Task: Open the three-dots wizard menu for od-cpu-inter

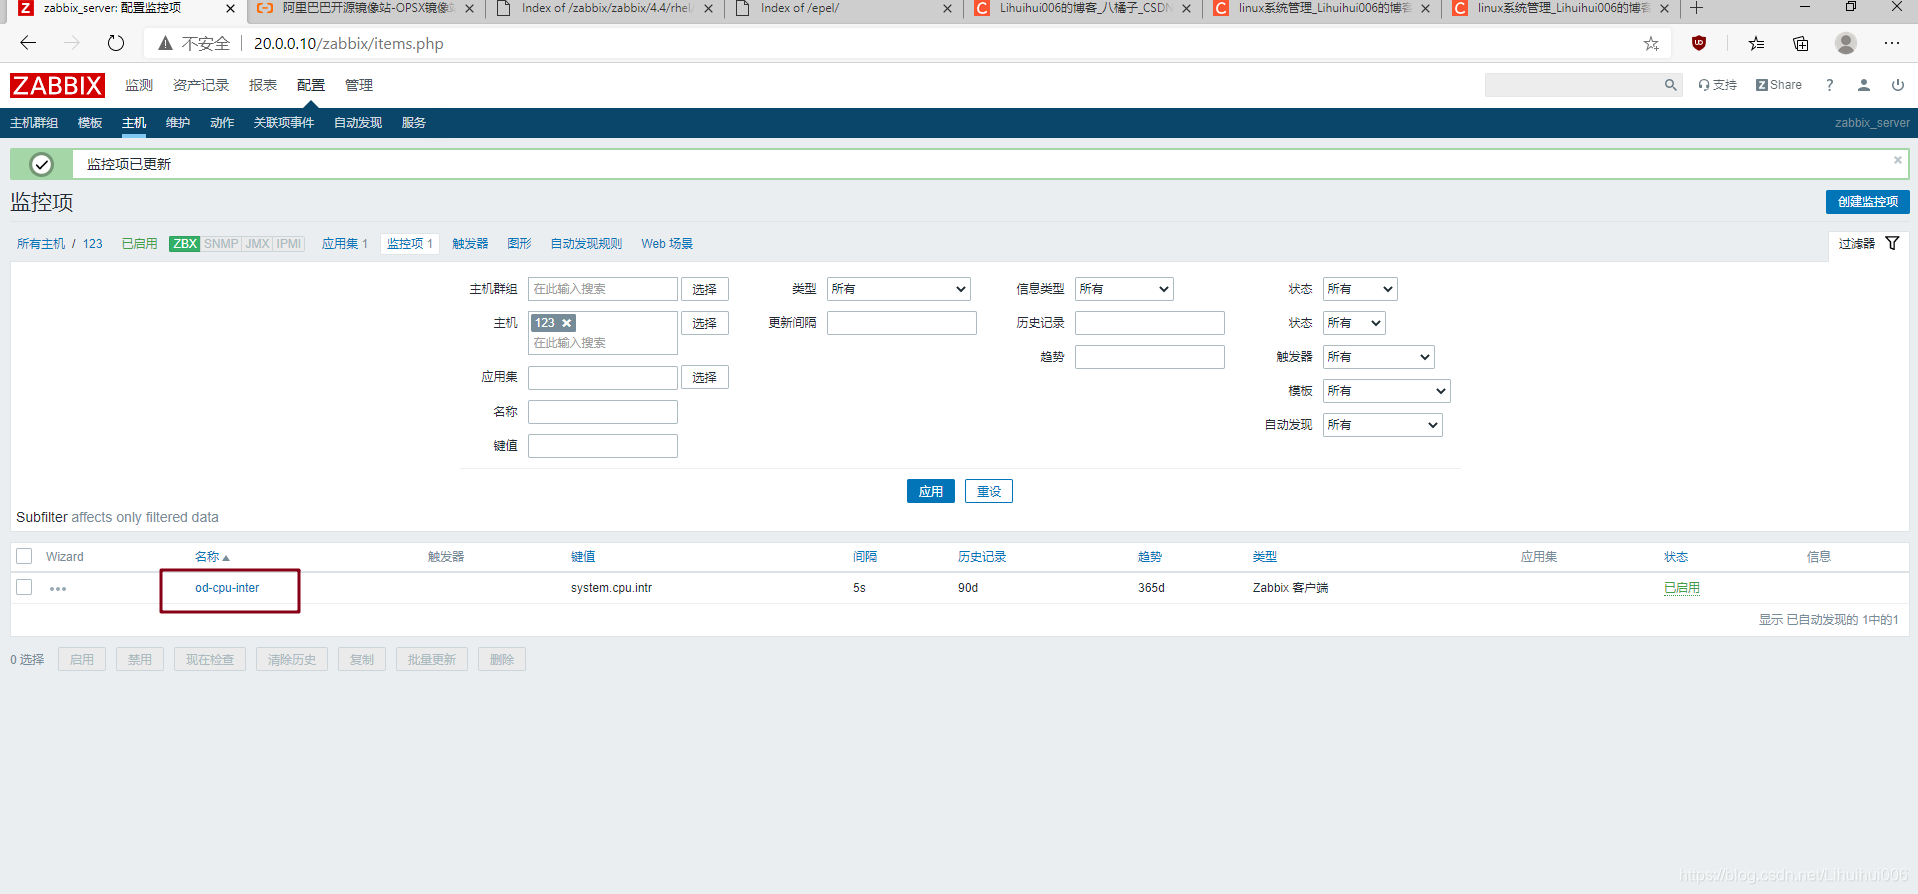Action: pos(58,589)
